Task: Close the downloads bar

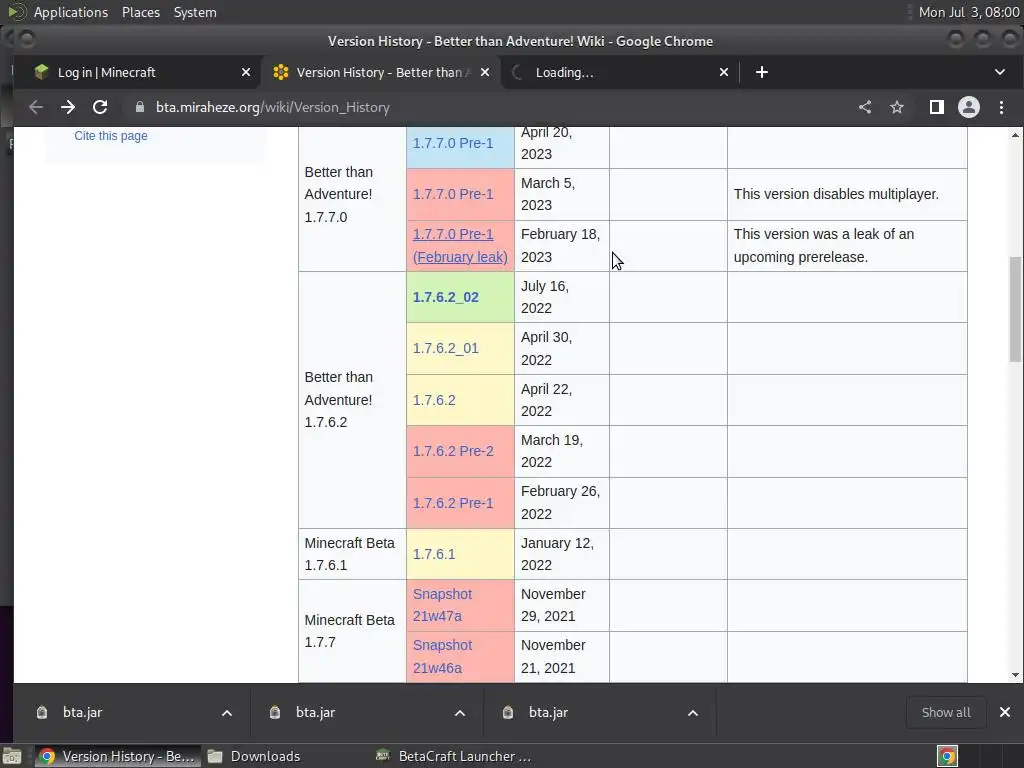Action: (1004, 712)
